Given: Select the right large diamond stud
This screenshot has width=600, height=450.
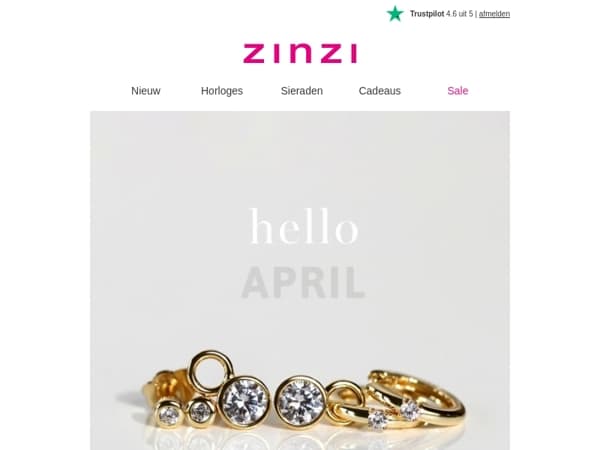Looking at the screenshot, I should pos(300,402).
